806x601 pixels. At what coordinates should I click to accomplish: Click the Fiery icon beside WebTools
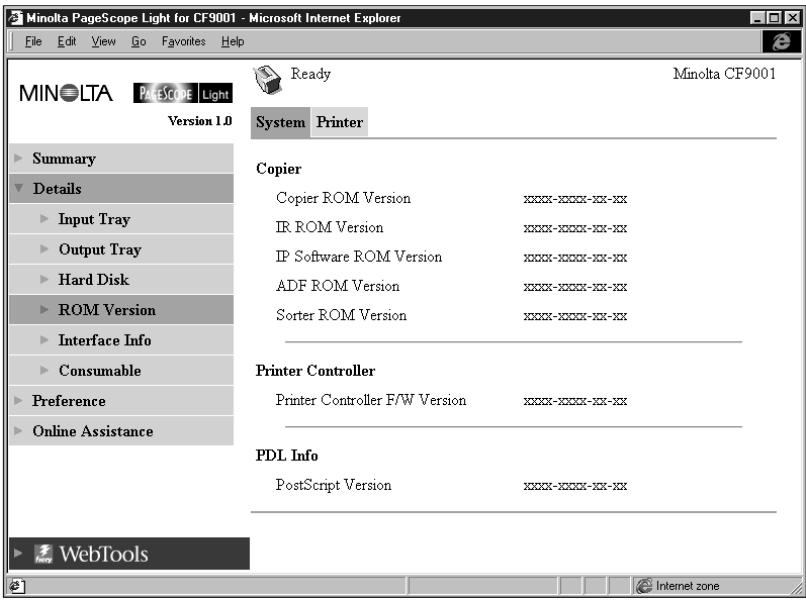coord(43,554)
